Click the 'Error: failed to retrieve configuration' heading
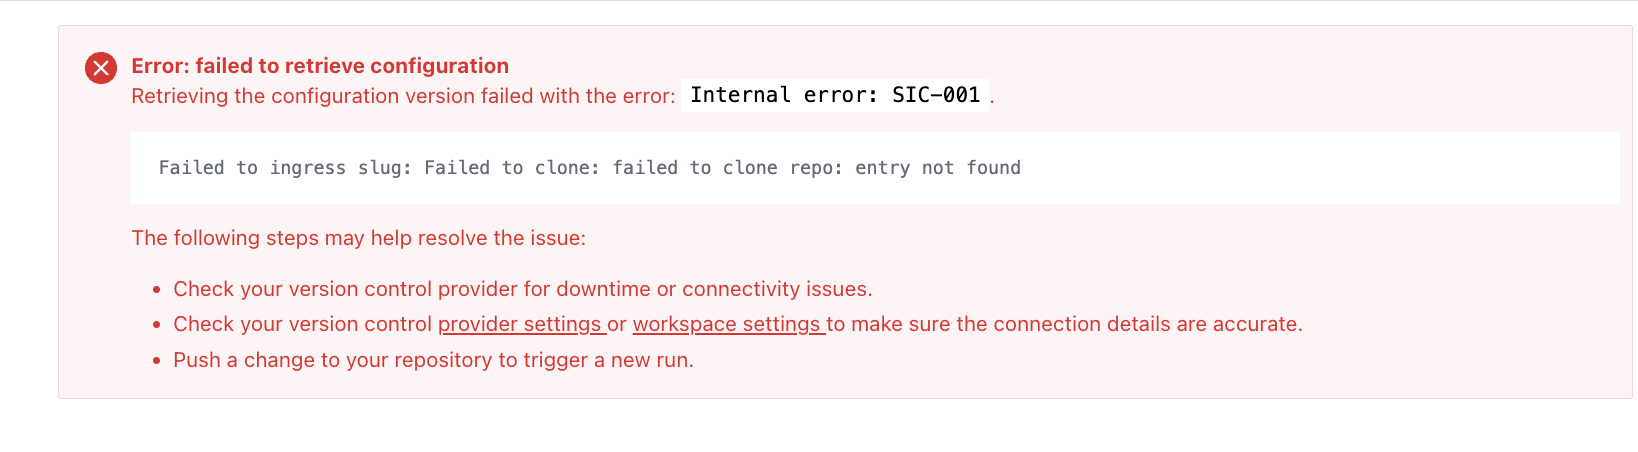This screenshot has width=1638, height=452. (320, 66)
